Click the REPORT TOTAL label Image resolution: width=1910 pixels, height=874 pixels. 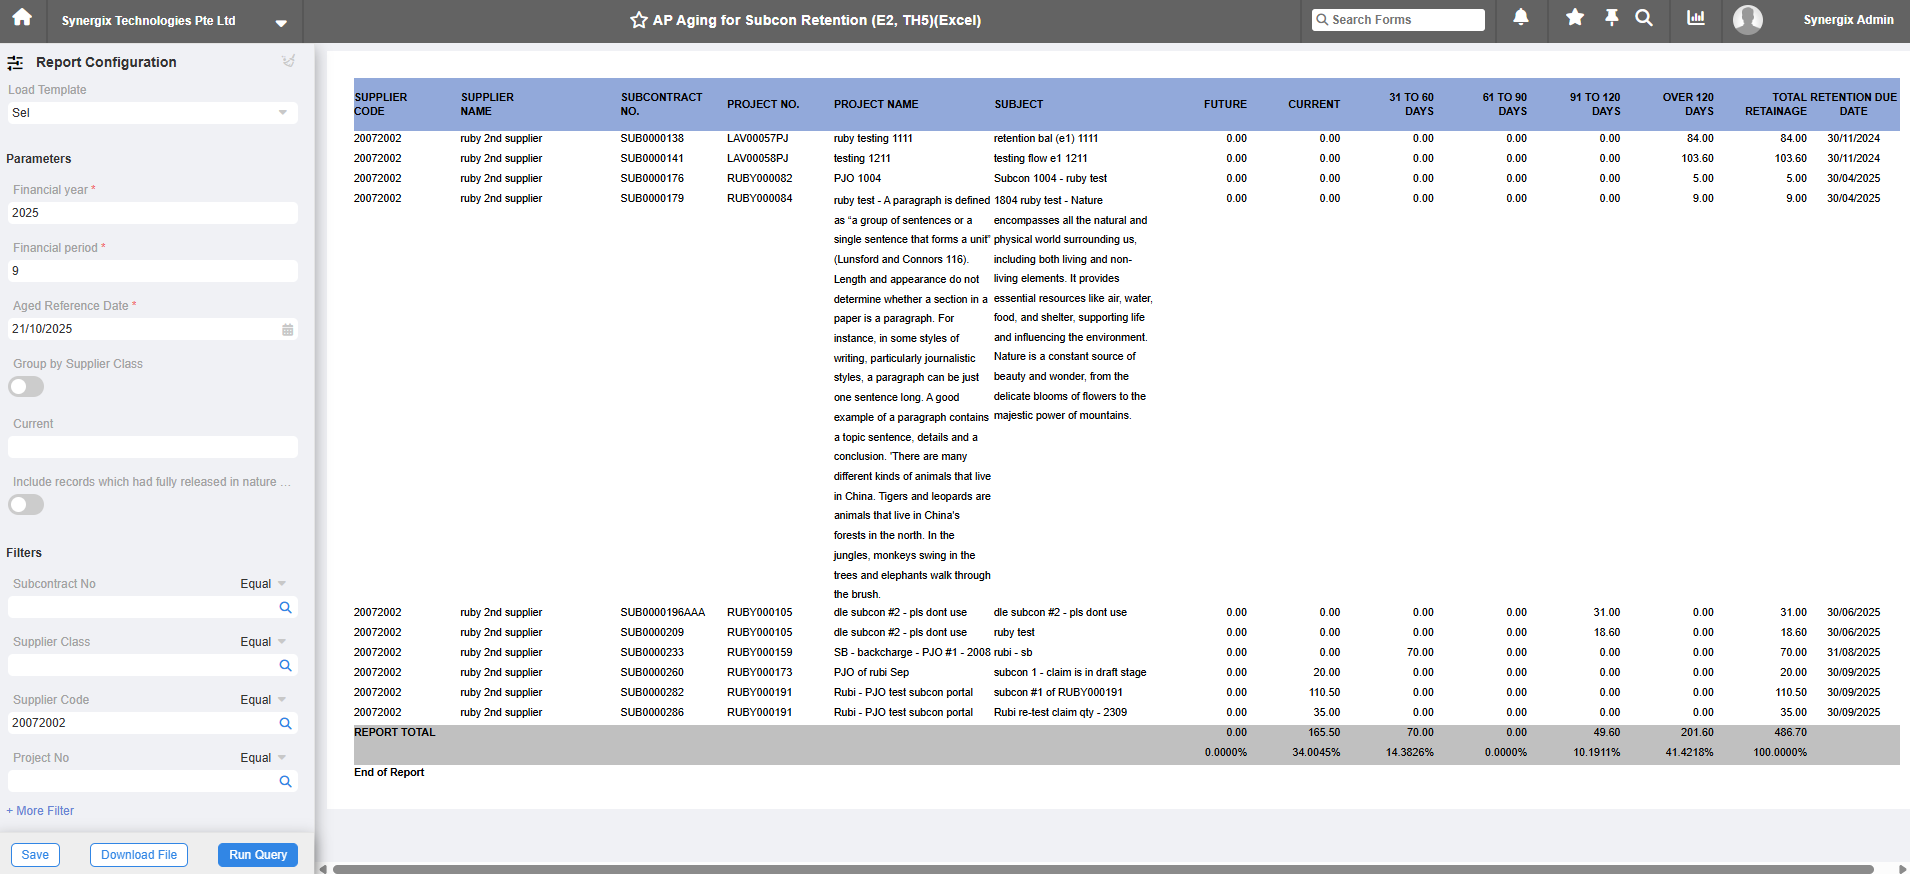[x=395, y=733]
